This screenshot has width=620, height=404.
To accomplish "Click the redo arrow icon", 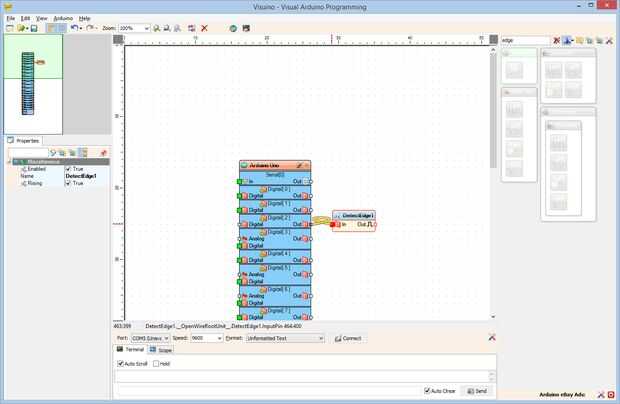I will point(90,28).
